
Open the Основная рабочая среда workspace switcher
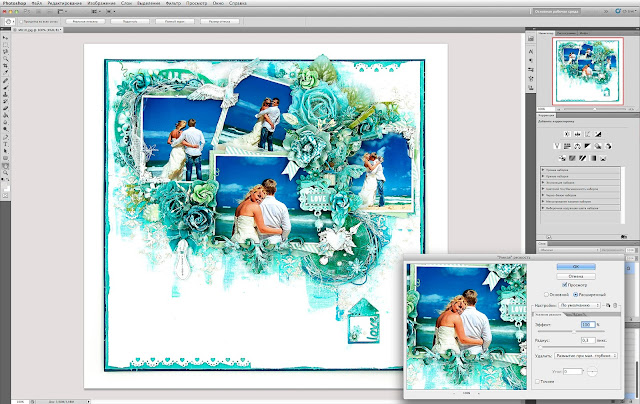(556, 11)
